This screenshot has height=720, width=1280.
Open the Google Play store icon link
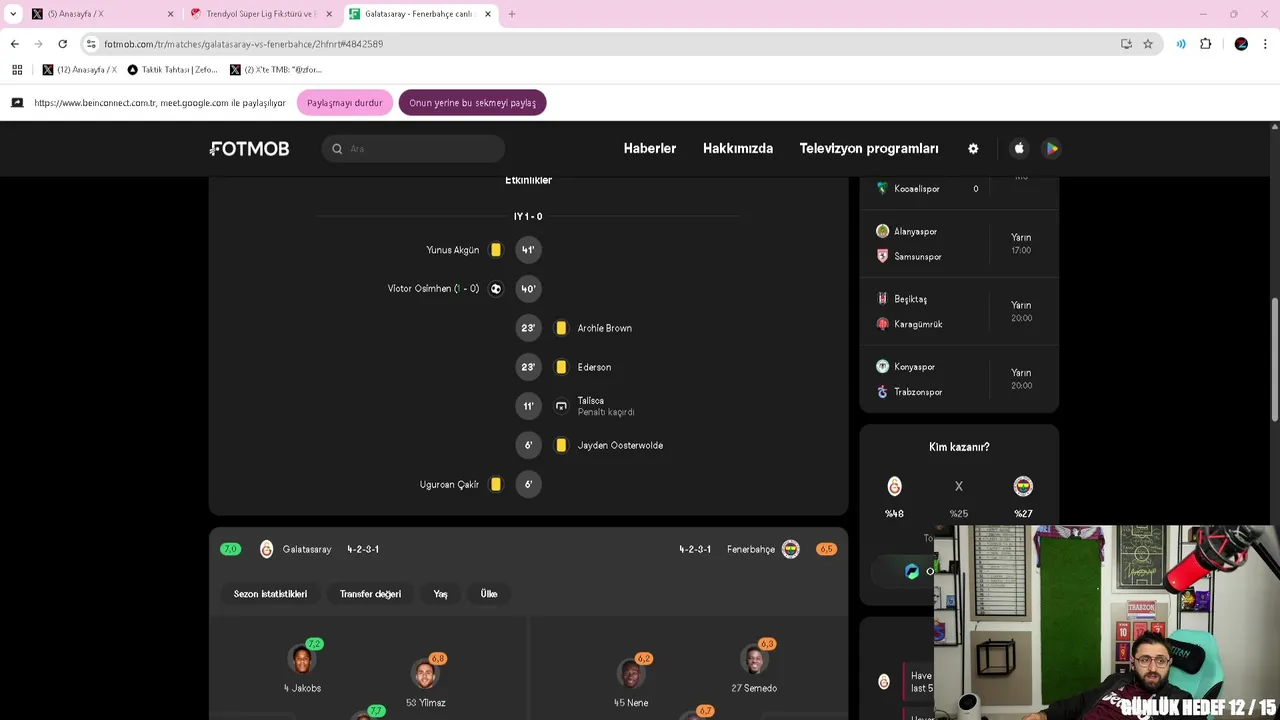pyautogui.click(x=1051, y=148)
